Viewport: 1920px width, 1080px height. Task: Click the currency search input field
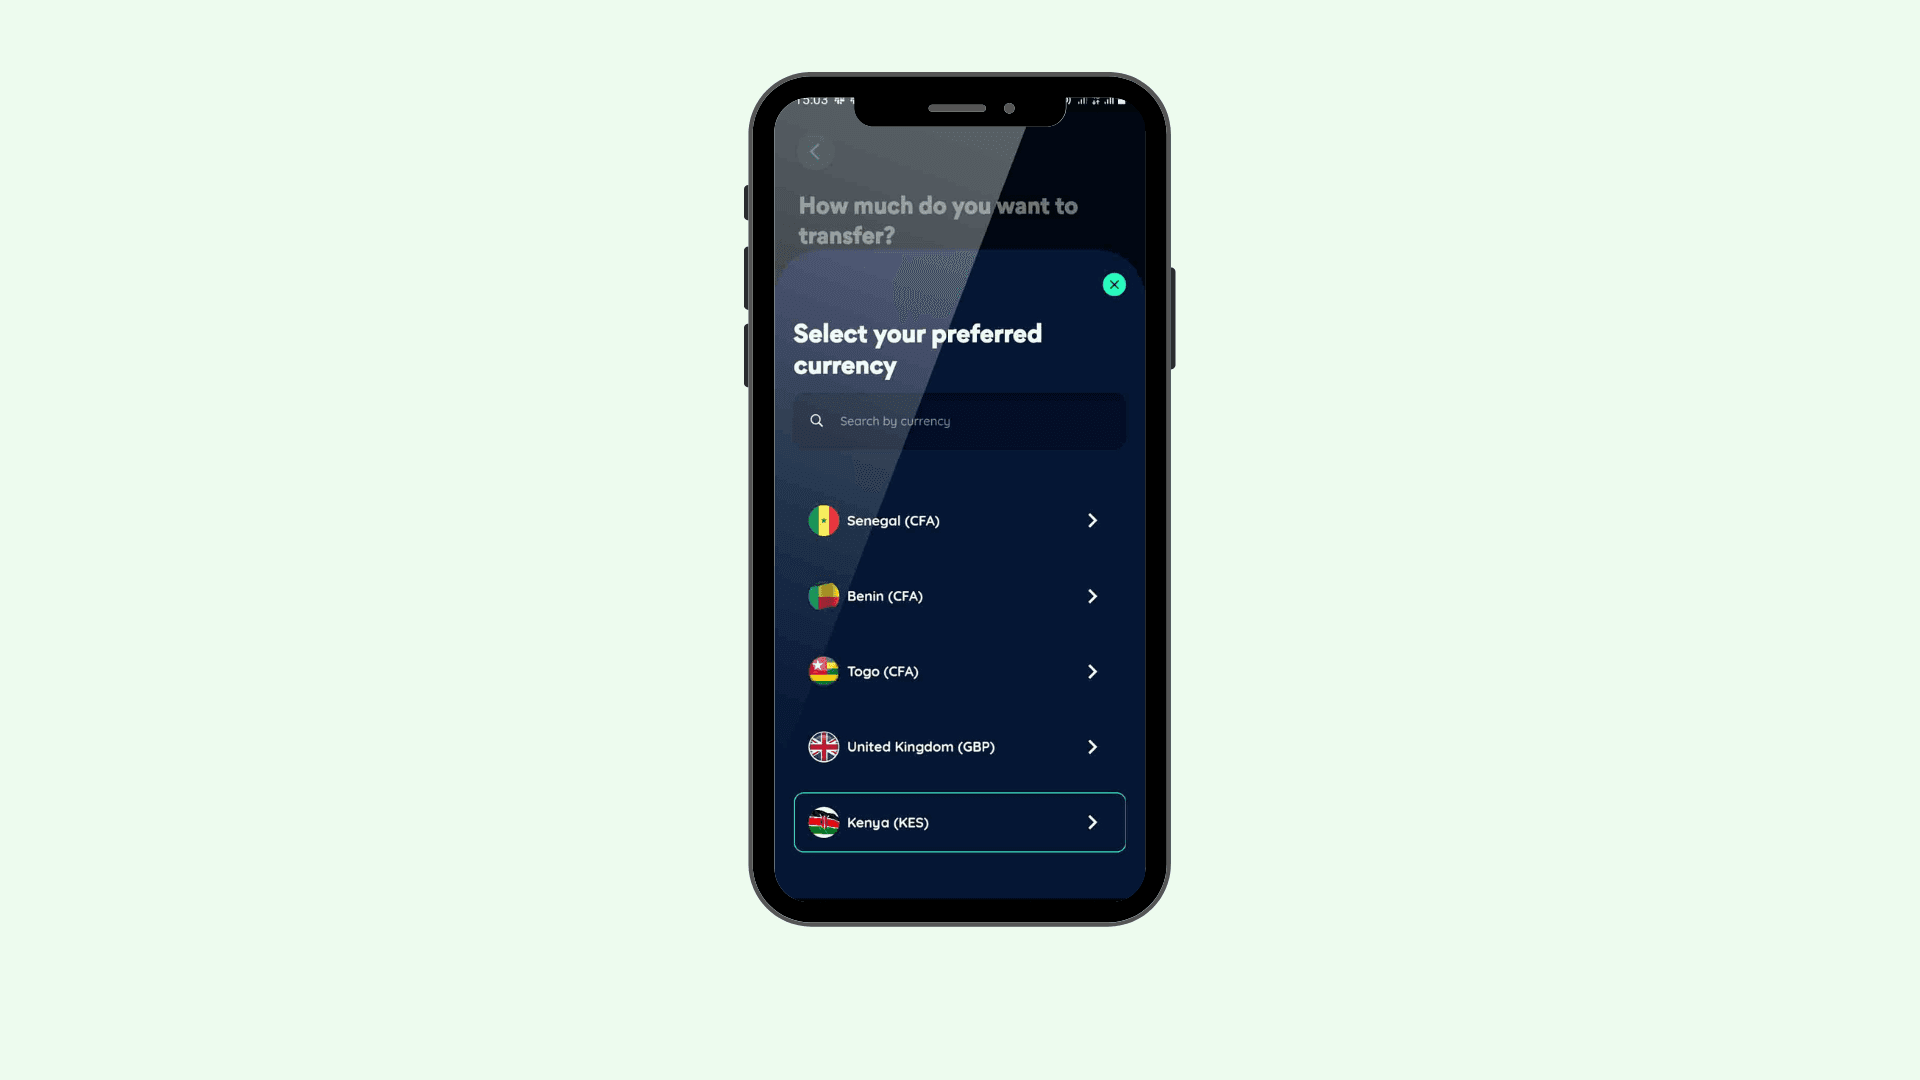959,419
